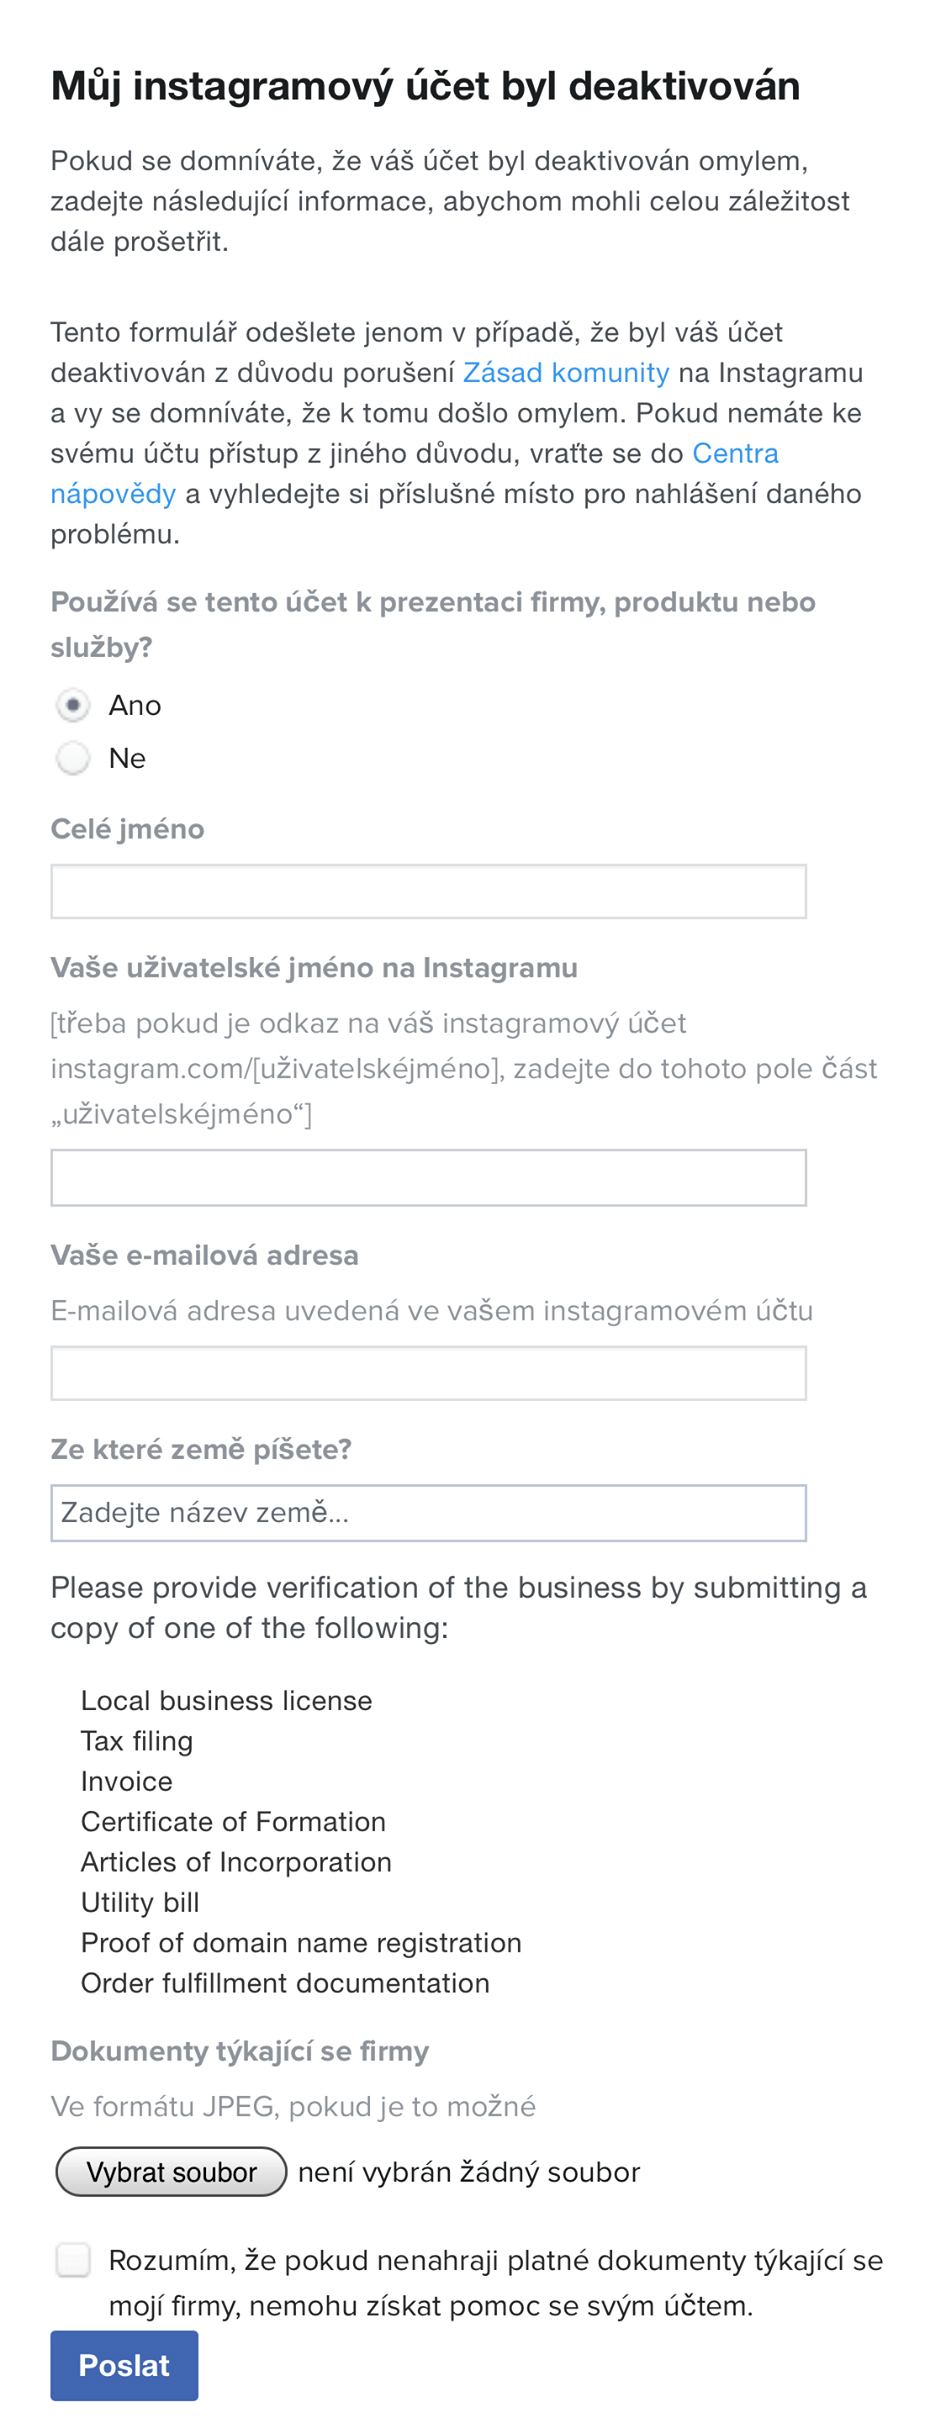Click the "Ne" label text
Viewport: 946px width, 2434px height.
click(x=127, y=759)
